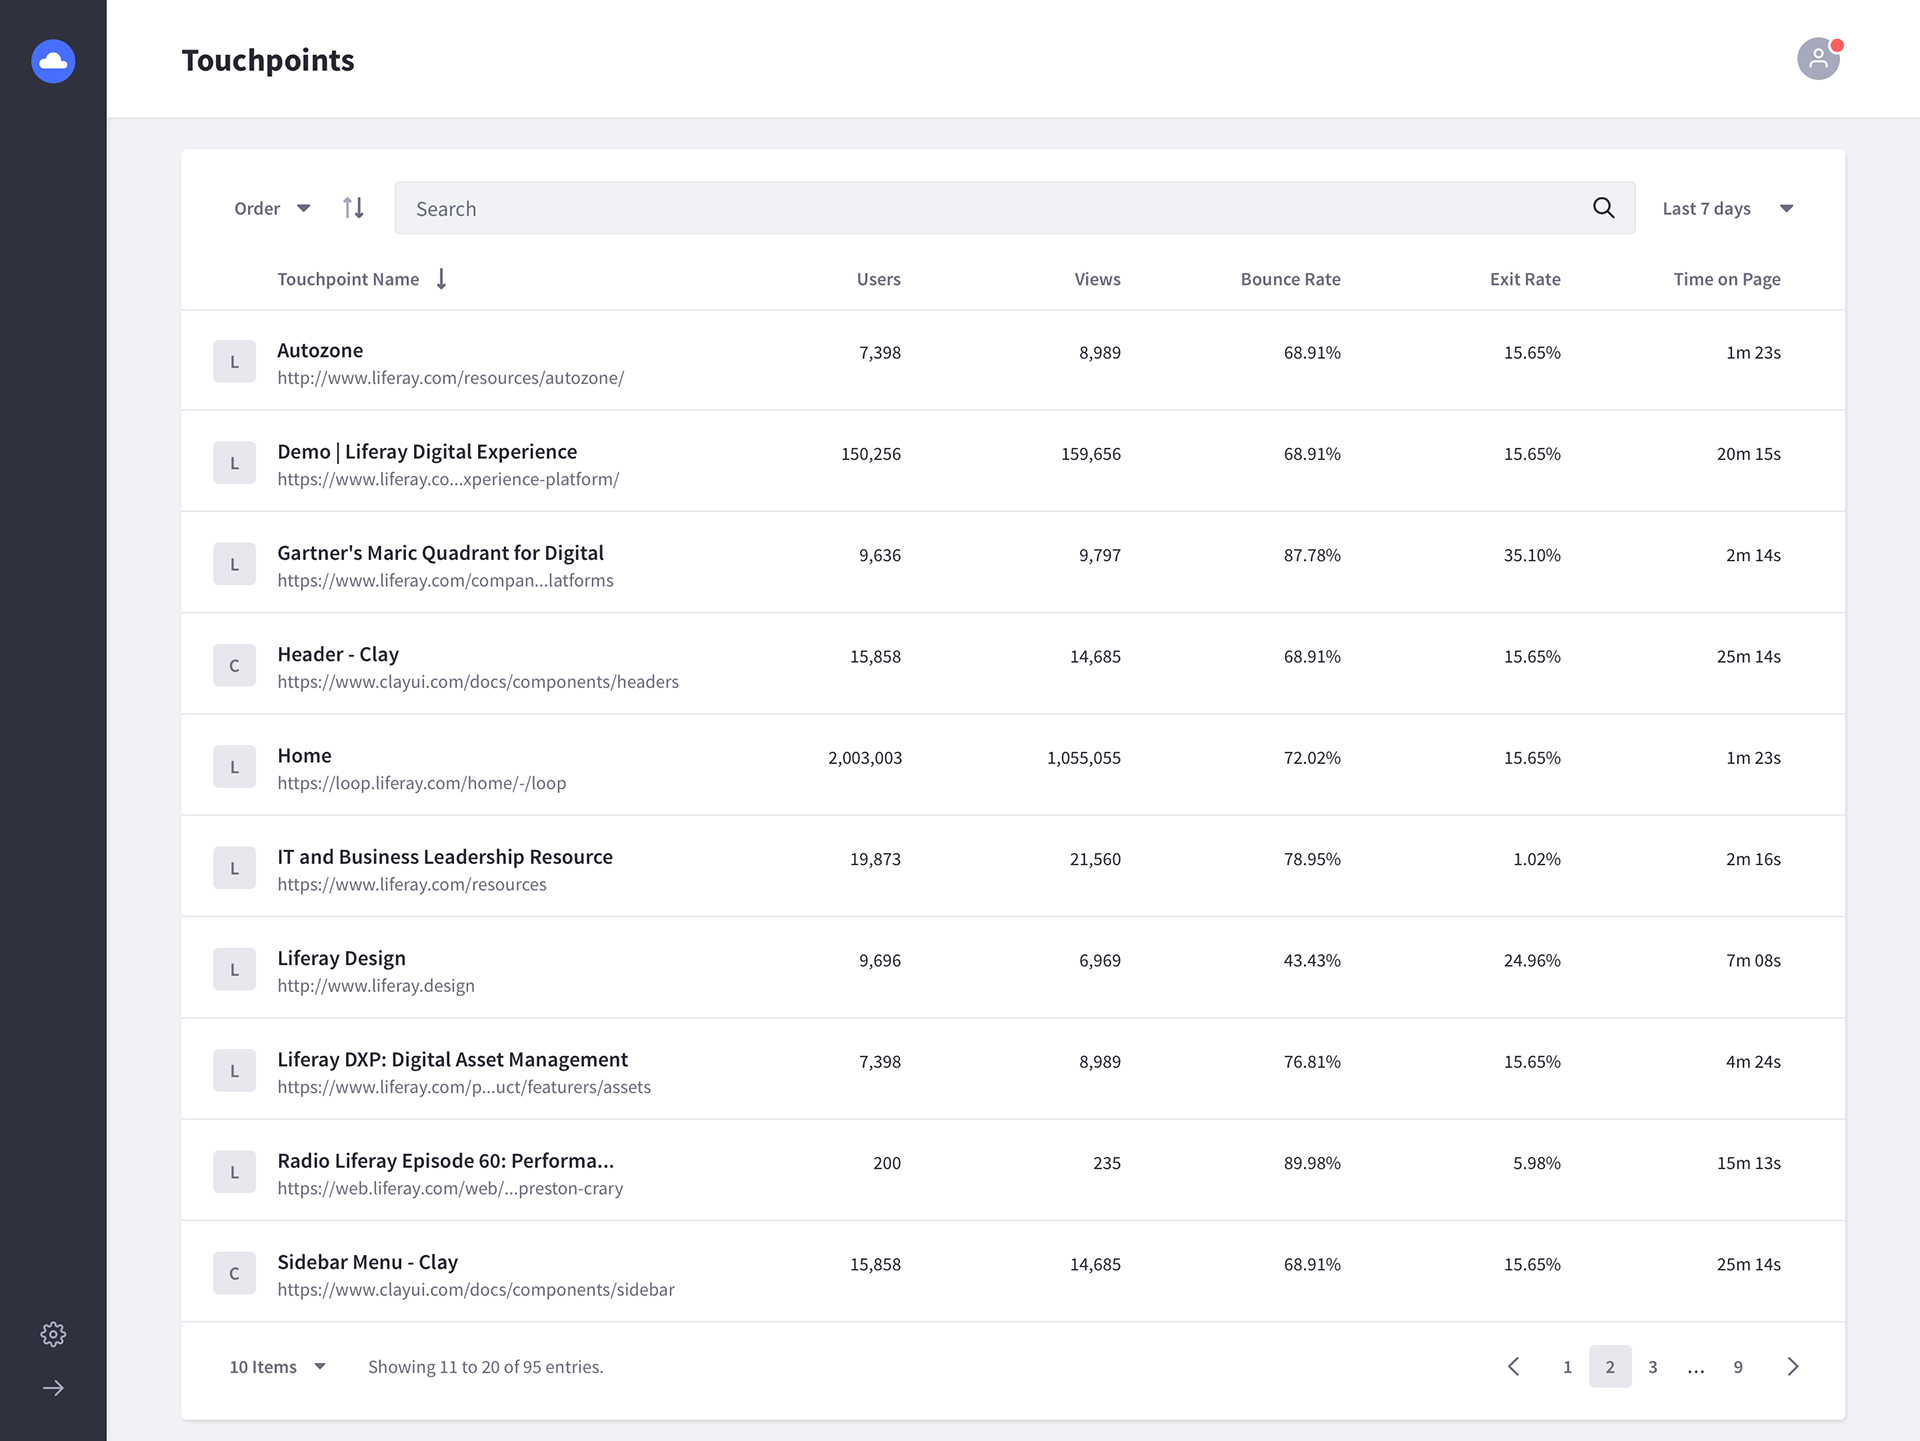The width and height of the screenshot is (1920, 1441).
Task: Click the pagination ellipsis
Action: (1696, 1368)
